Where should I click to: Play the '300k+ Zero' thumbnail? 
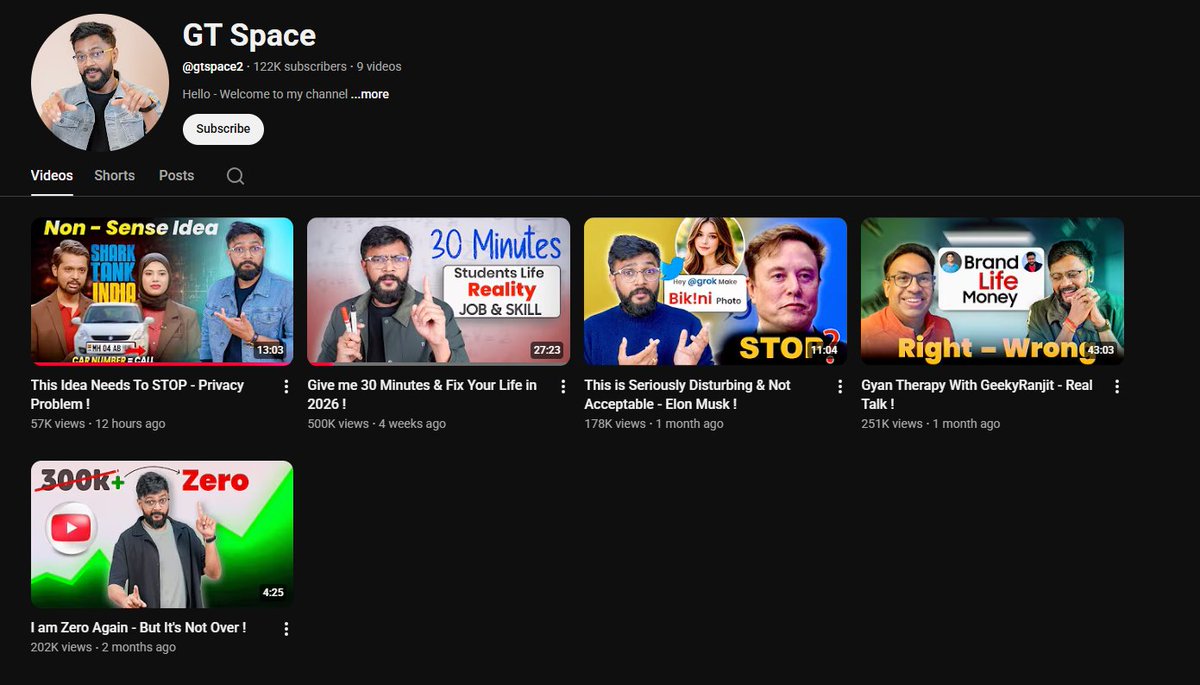tap(162, 534)
